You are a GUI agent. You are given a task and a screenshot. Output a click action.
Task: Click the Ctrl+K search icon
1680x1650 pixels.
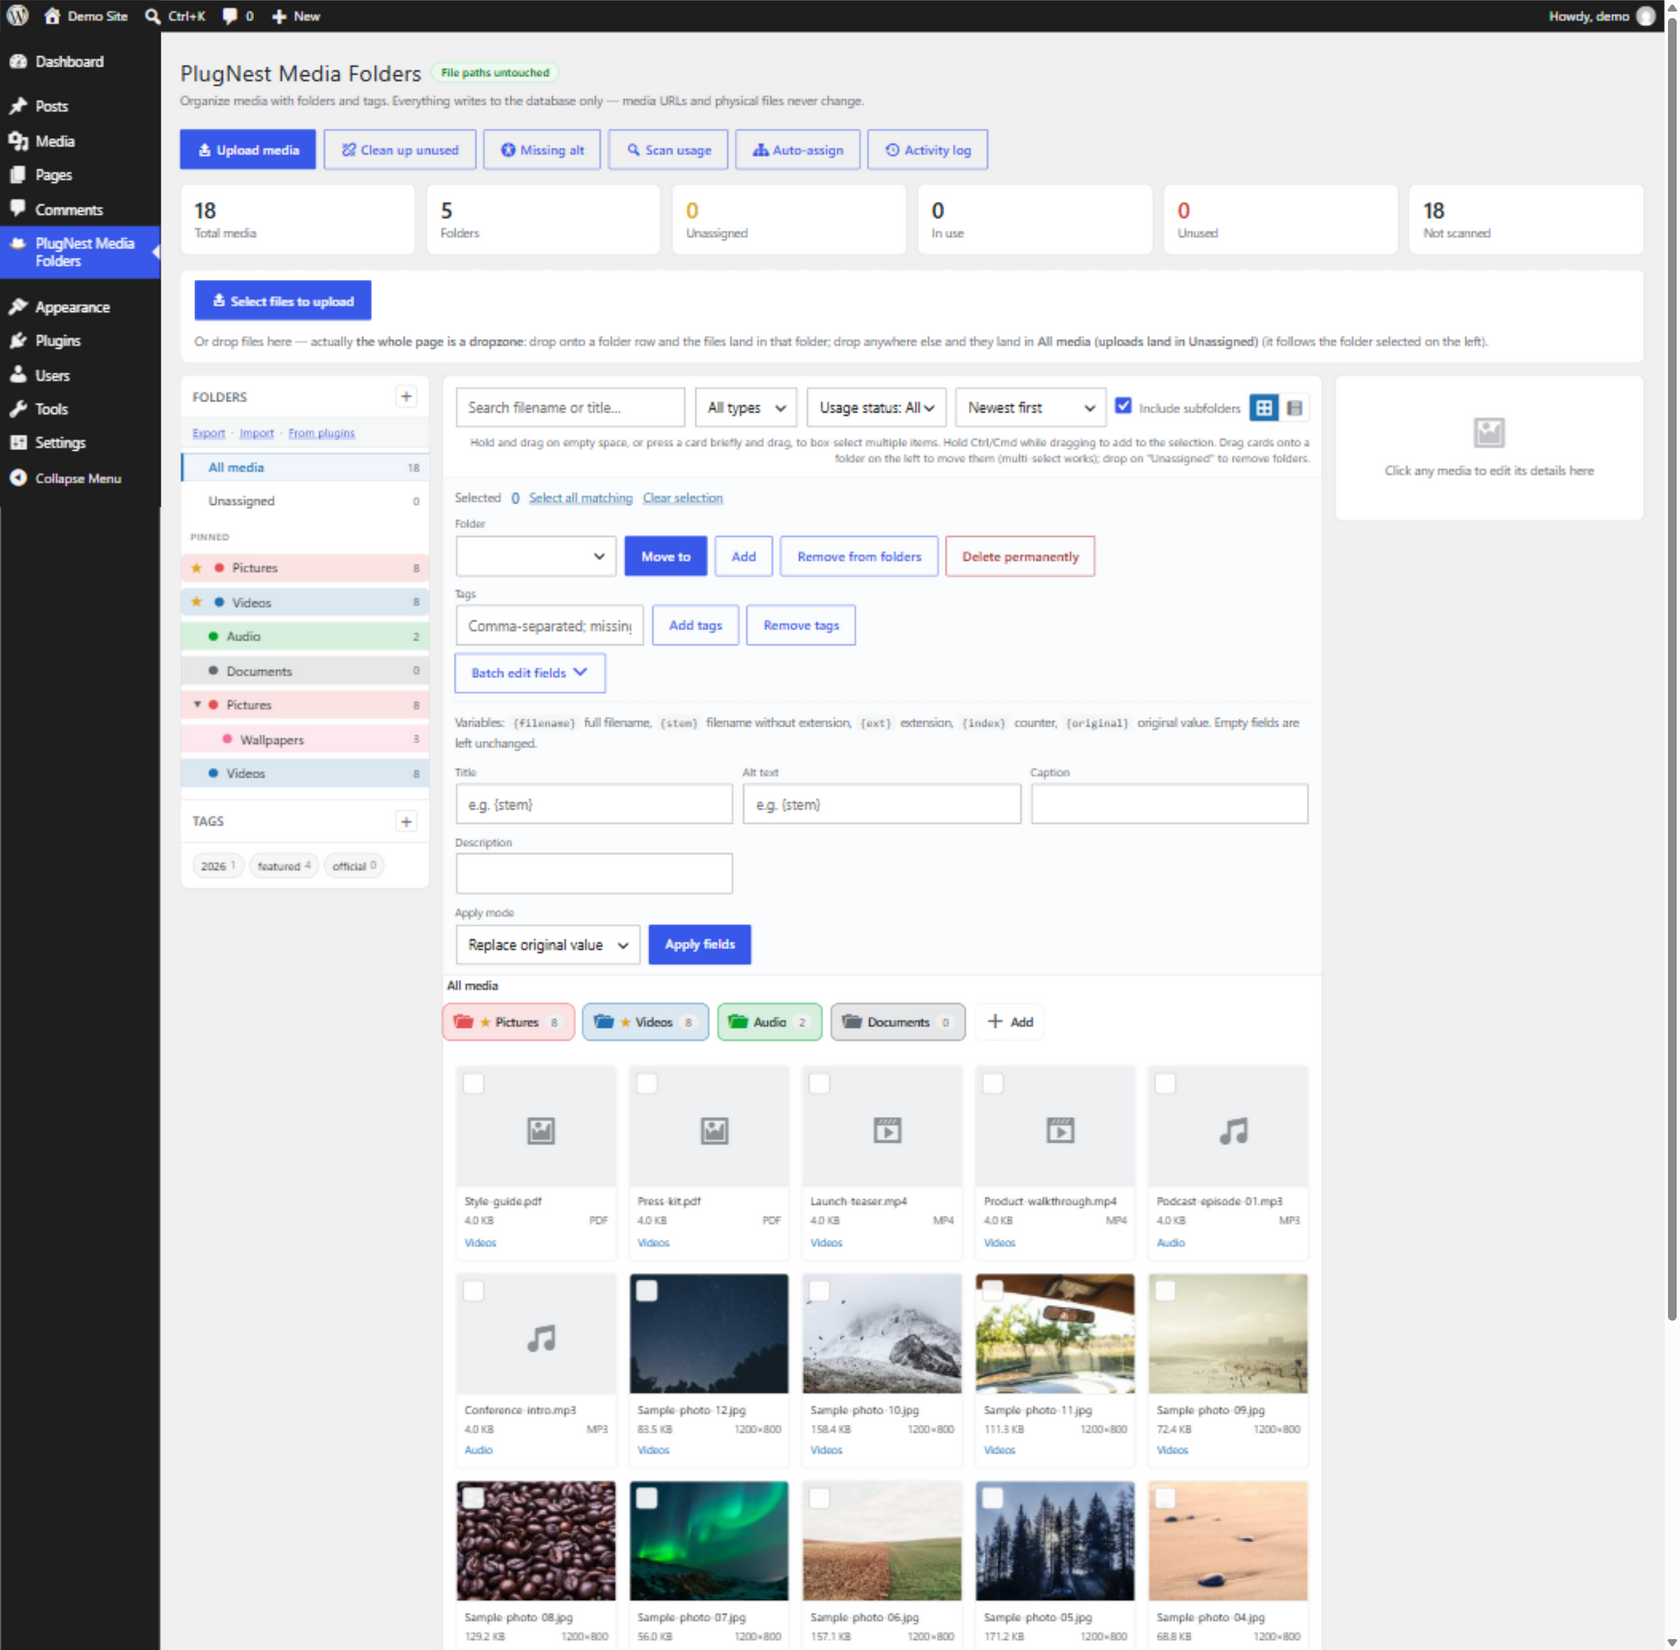point(153,16)
